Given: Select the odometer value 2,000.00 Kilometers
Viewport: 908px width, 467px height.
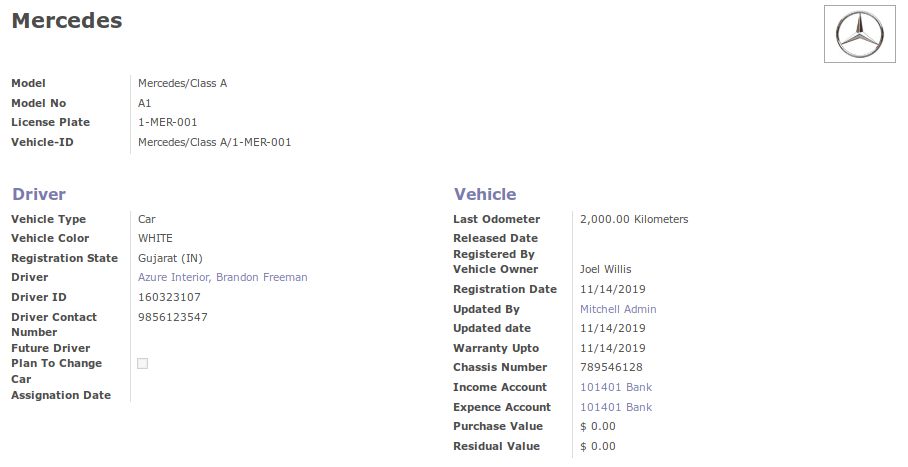Looking at the screenshot, I should 634,219.
